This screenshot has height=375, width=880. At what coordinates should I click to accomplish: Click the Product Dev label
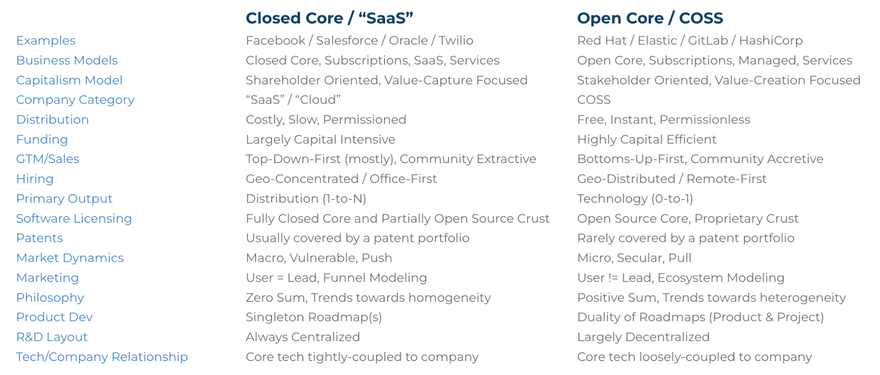coord(54,317)
